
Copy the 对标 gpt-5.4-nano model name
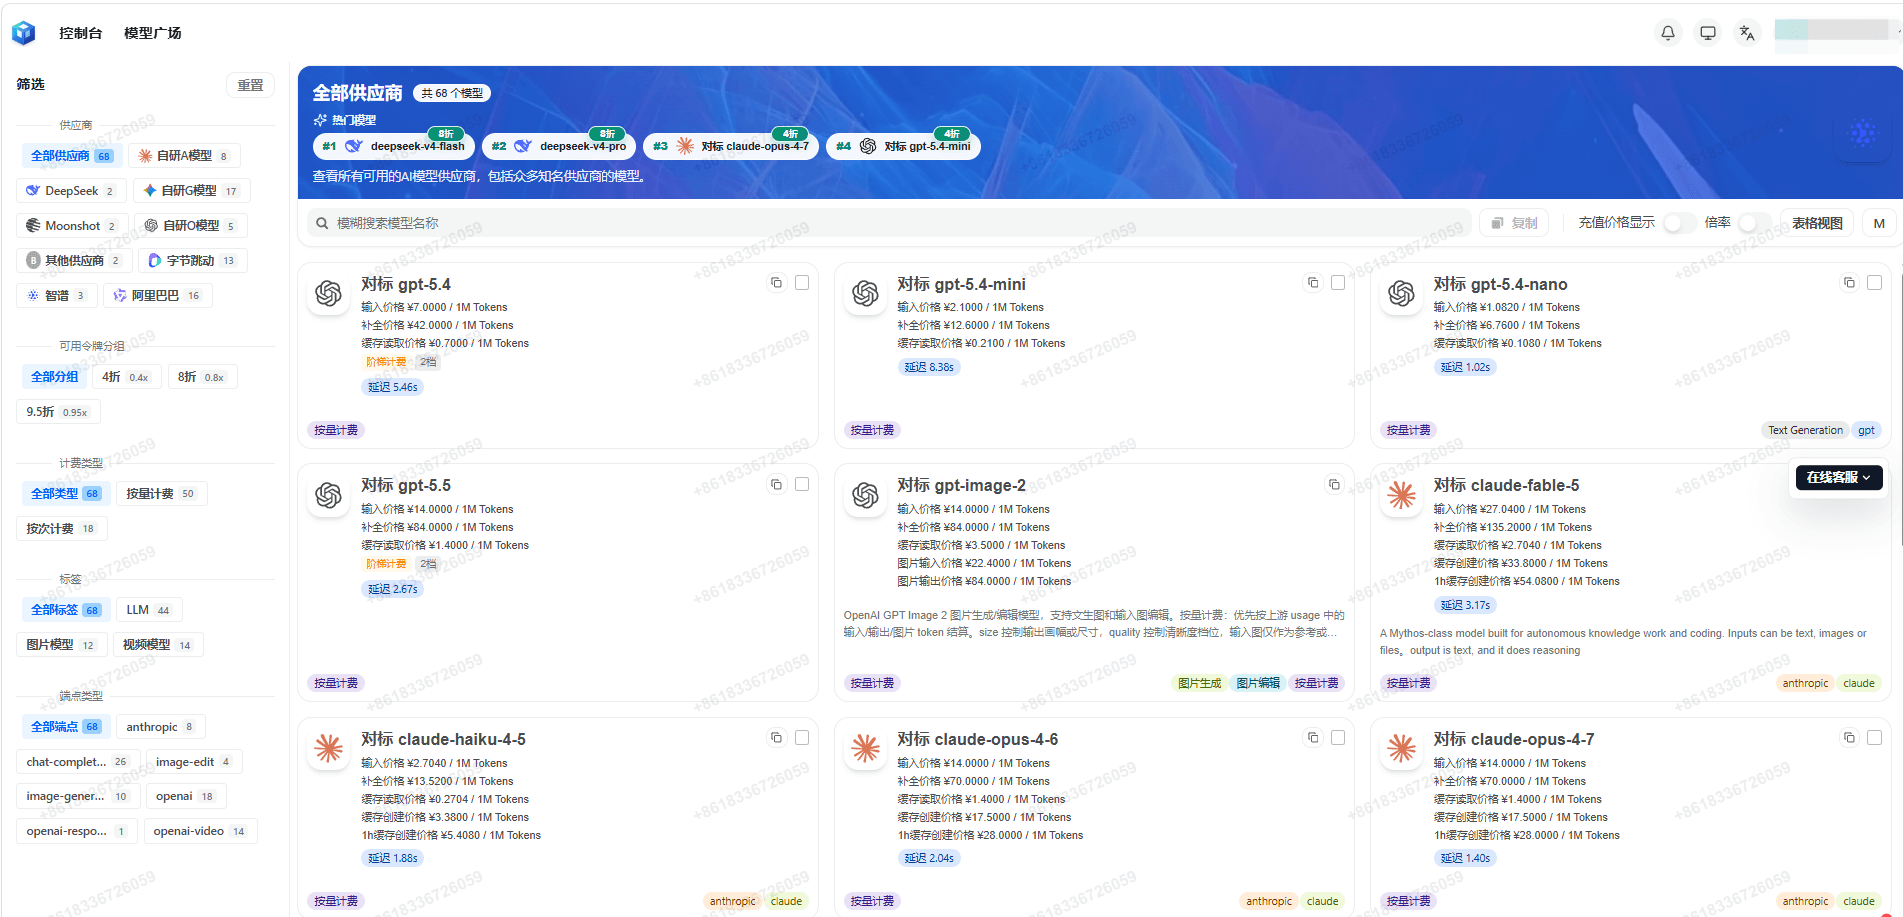[1849, 283]
